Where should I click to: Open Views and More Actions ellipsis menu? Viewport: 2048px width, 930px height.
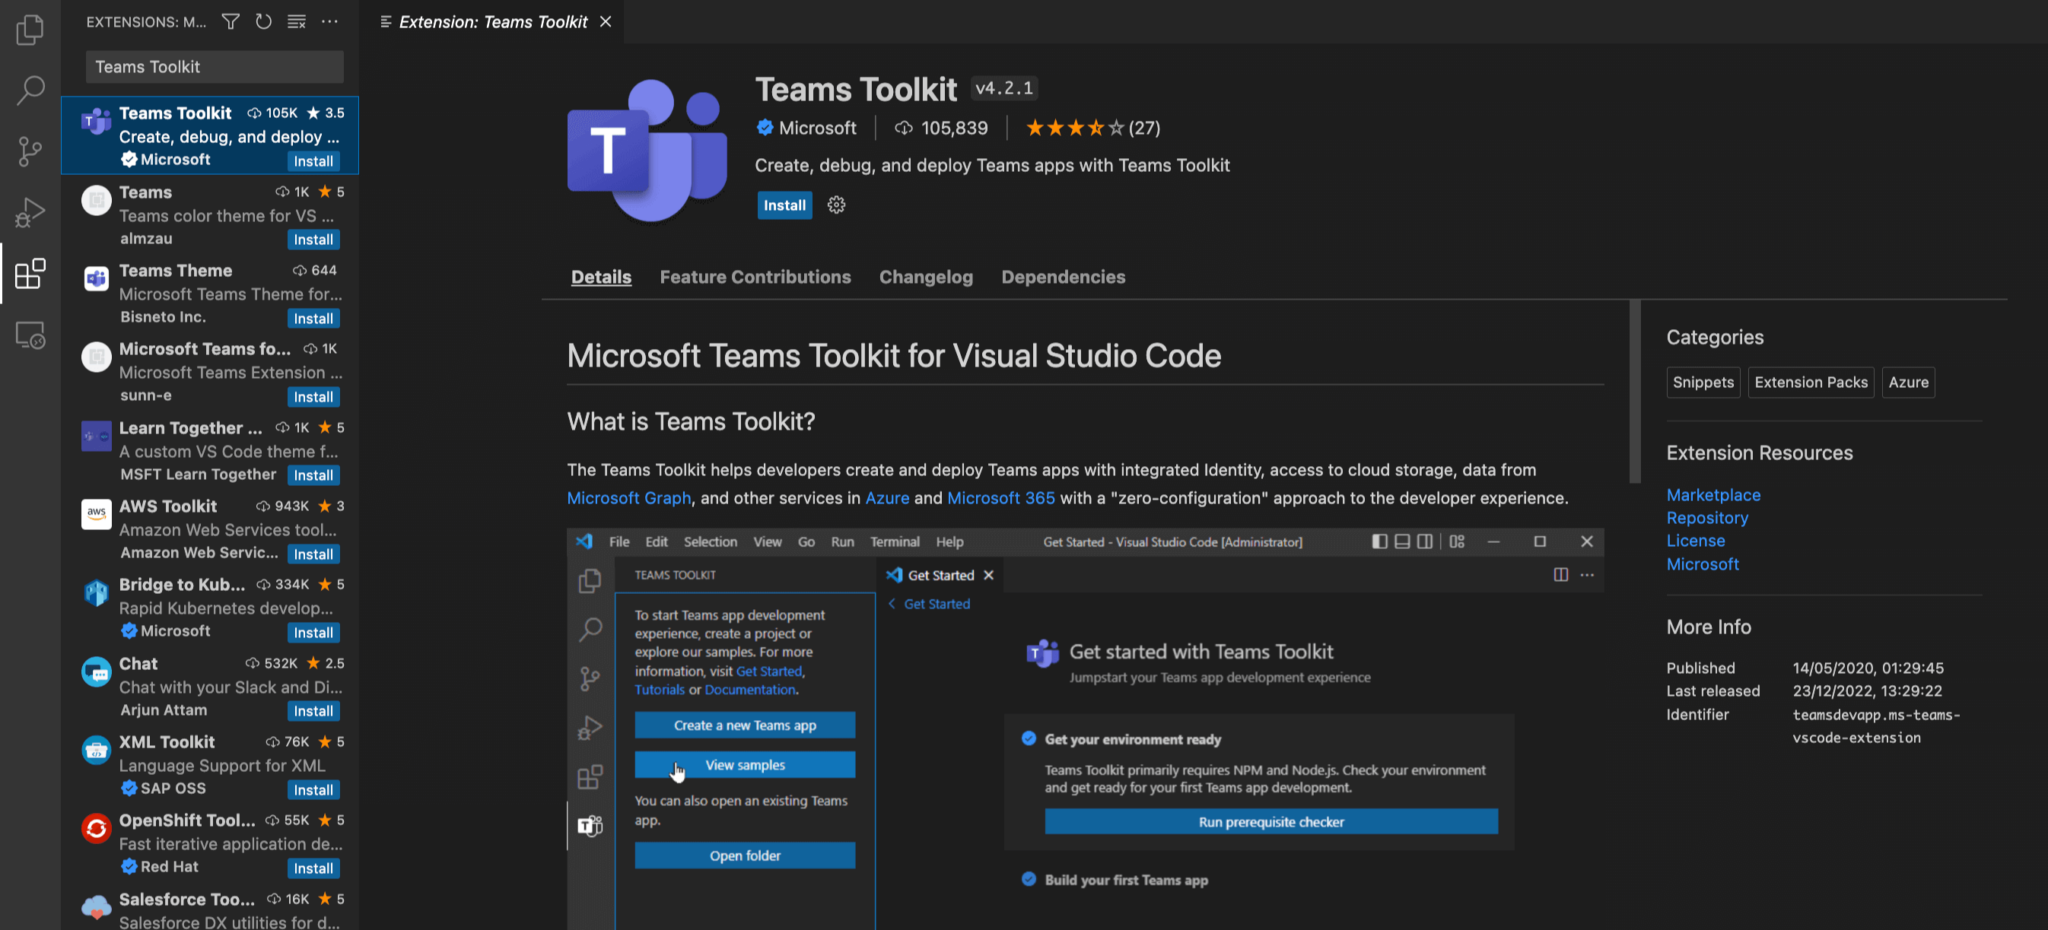[x=330, y=21]
